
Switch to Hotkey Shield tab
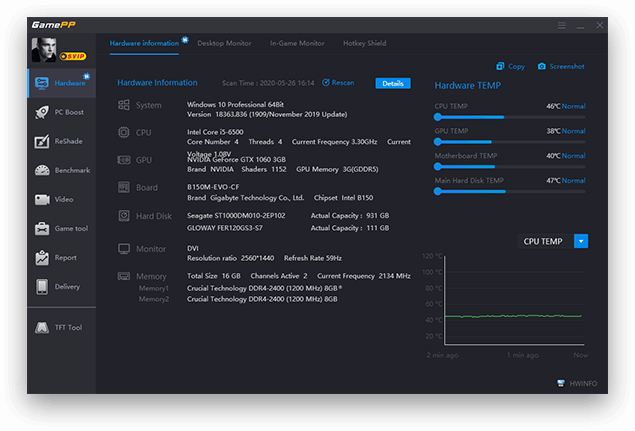[x=364, y=43]
